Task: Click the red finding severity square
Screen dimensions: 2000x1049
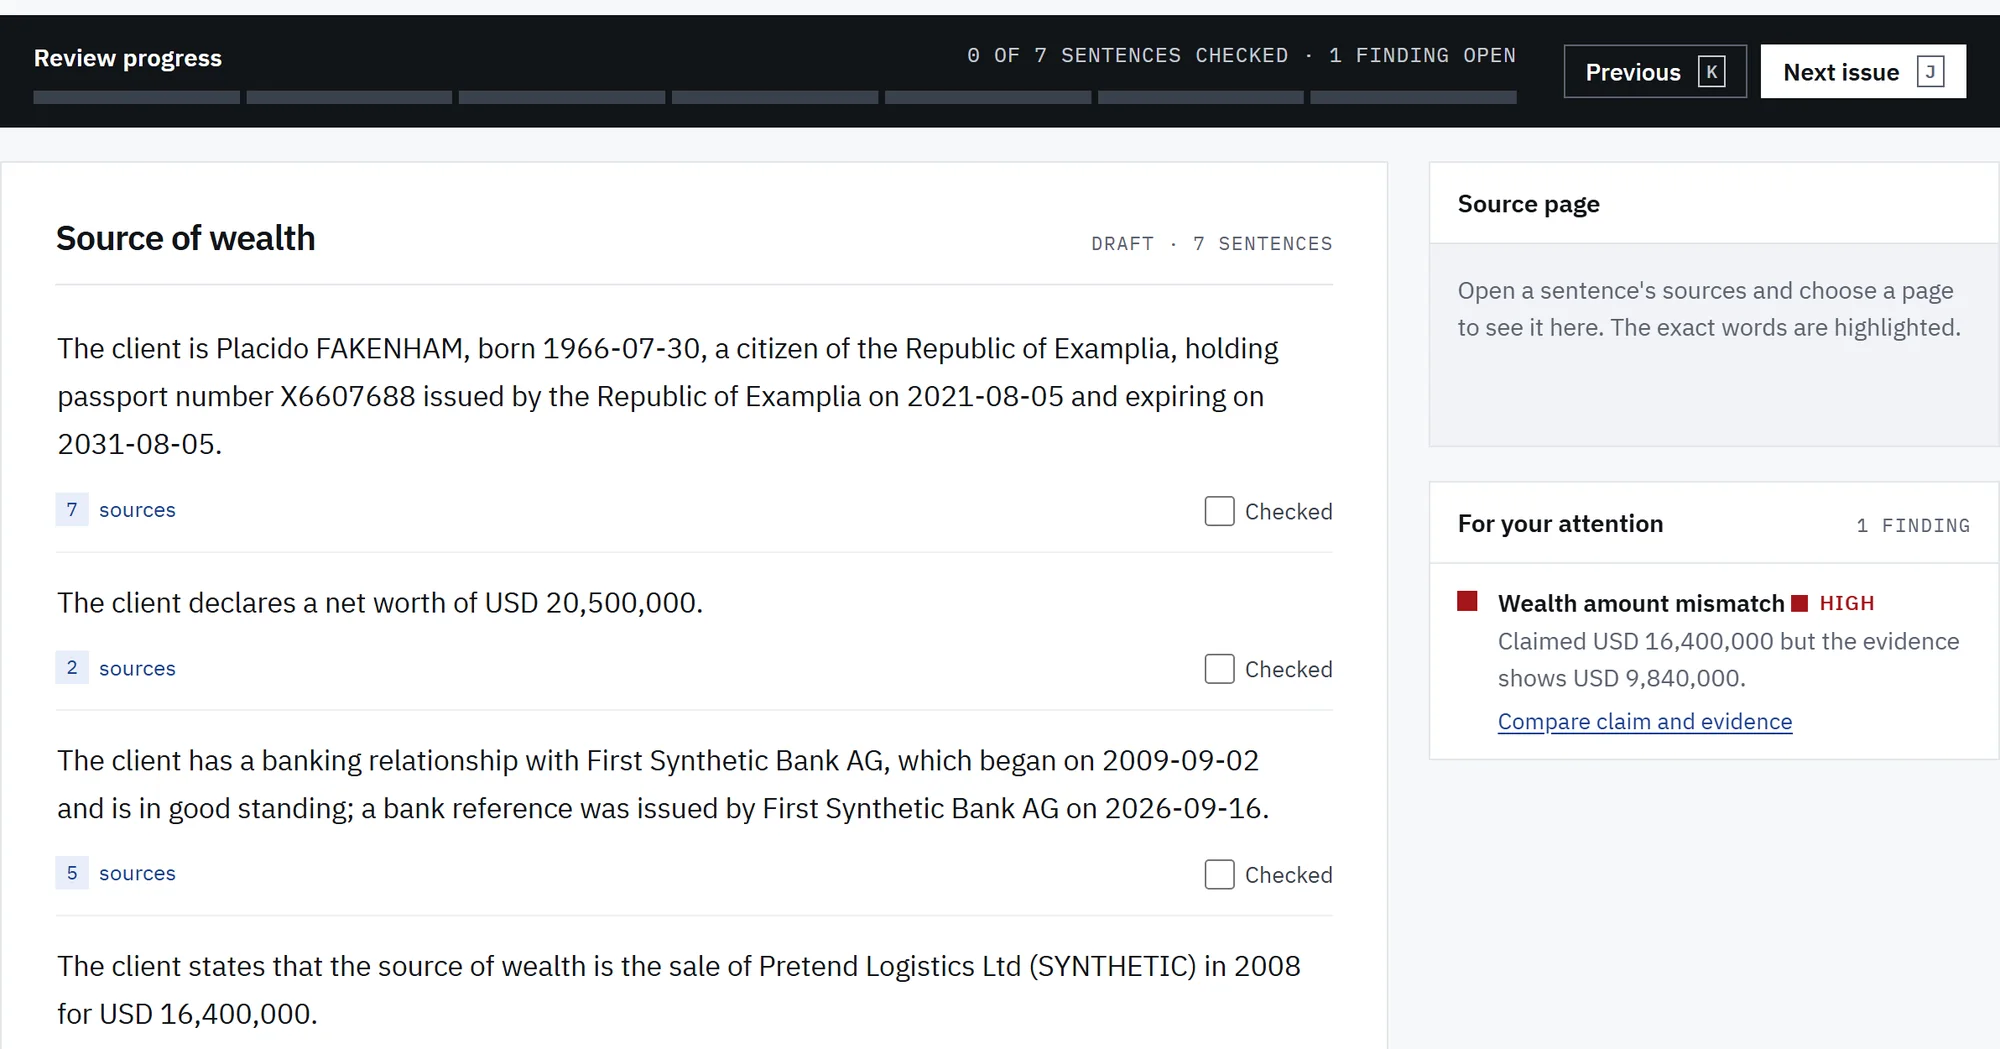Action: [x=1467, y=601]
